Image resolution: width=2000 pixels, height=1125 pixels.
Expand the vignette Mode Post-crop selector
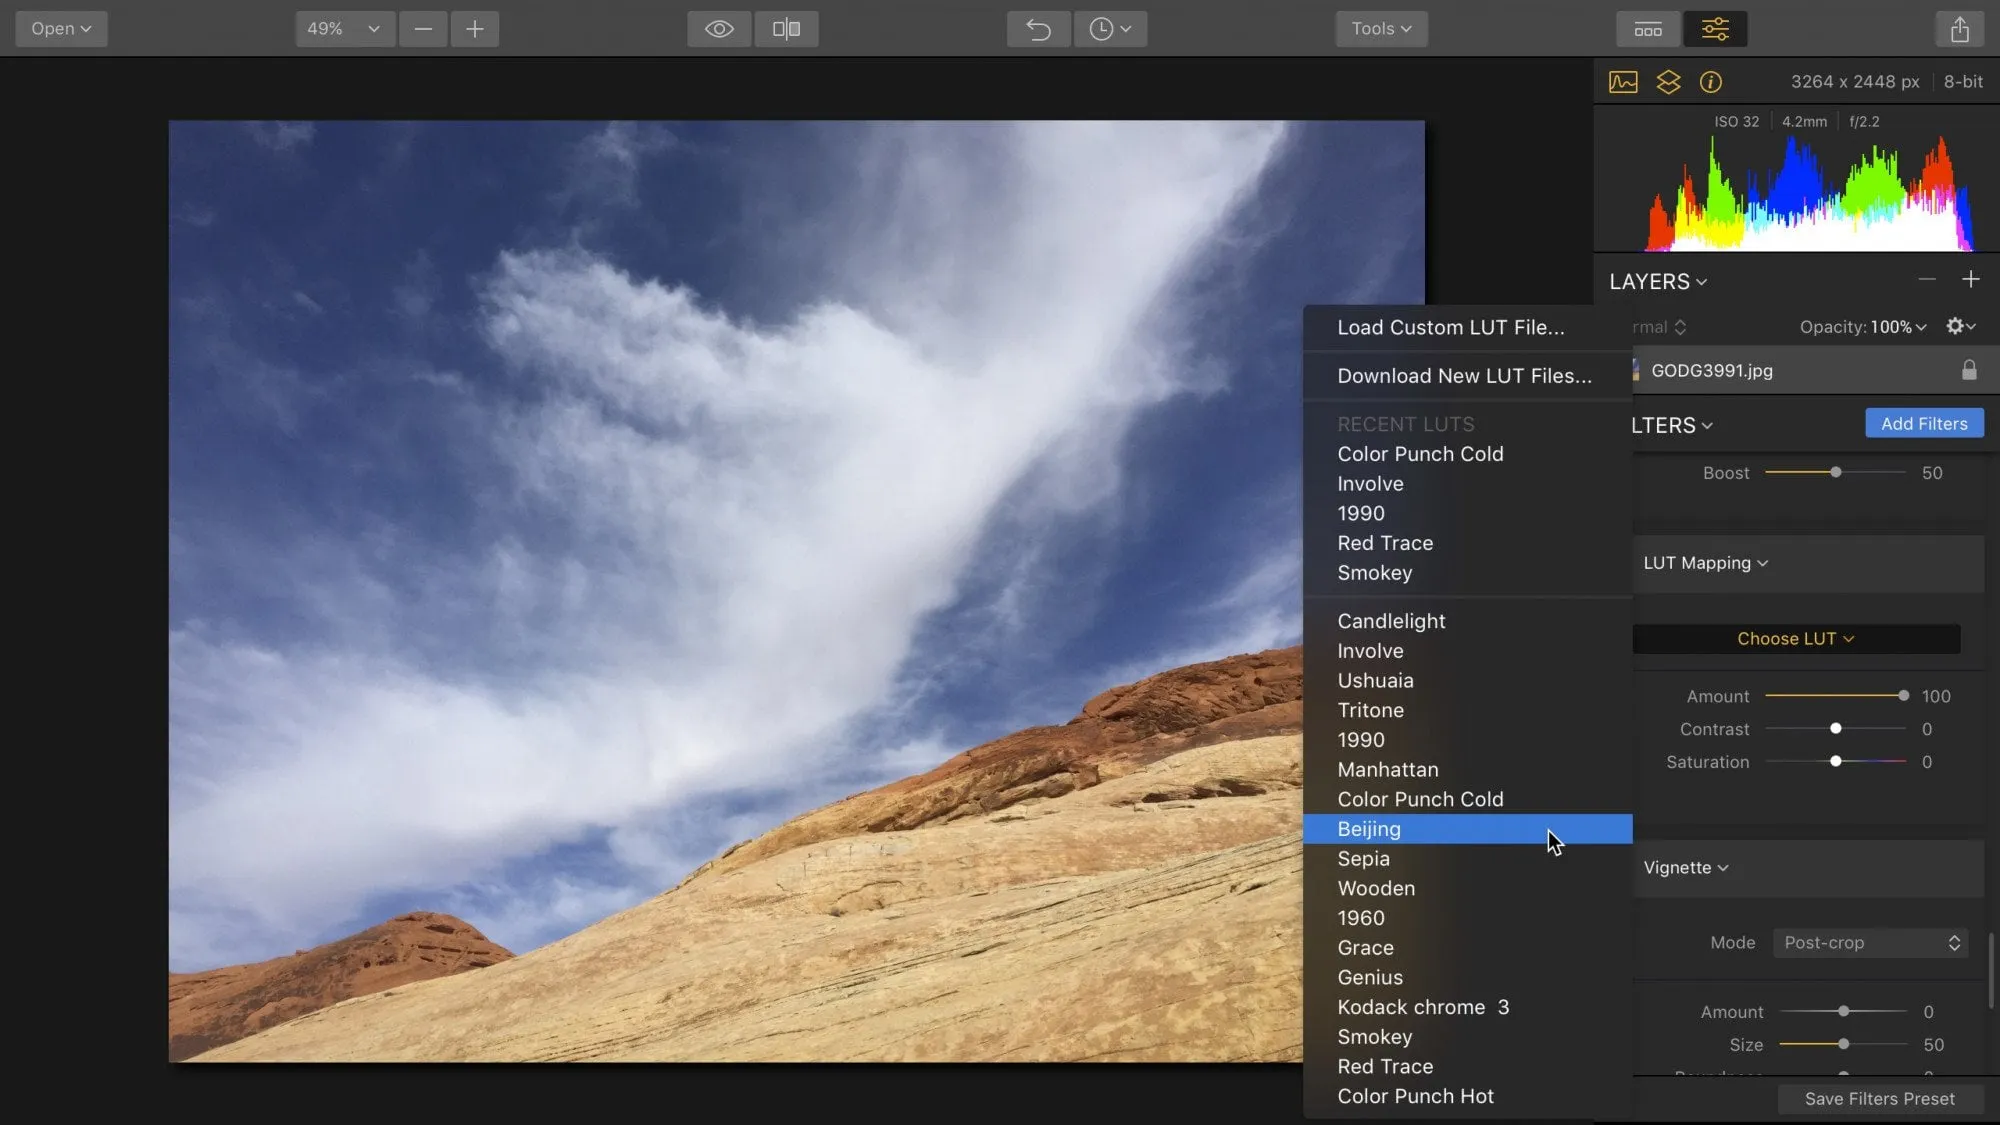(x=1870, y=943)
